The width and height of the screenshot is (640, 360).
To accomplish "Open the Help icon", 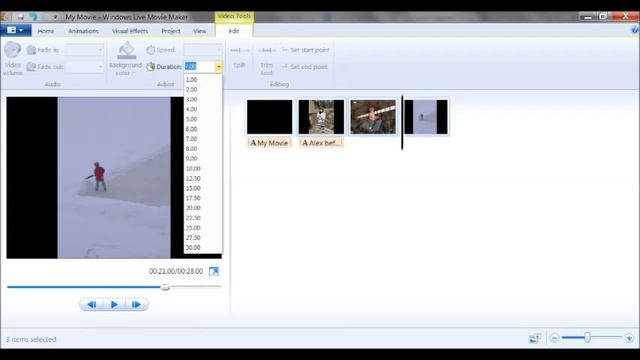I will [x=635, y=30].
